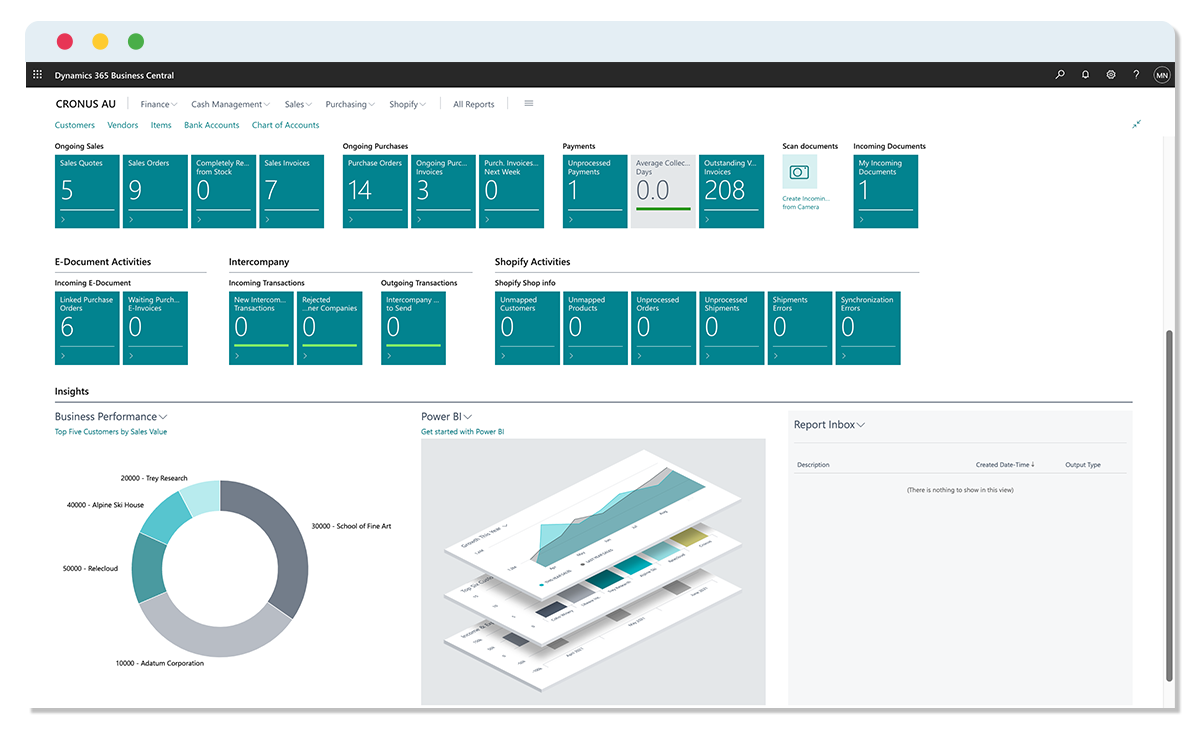Open New Intercompany Transactions tile

(x=261, y=328)
